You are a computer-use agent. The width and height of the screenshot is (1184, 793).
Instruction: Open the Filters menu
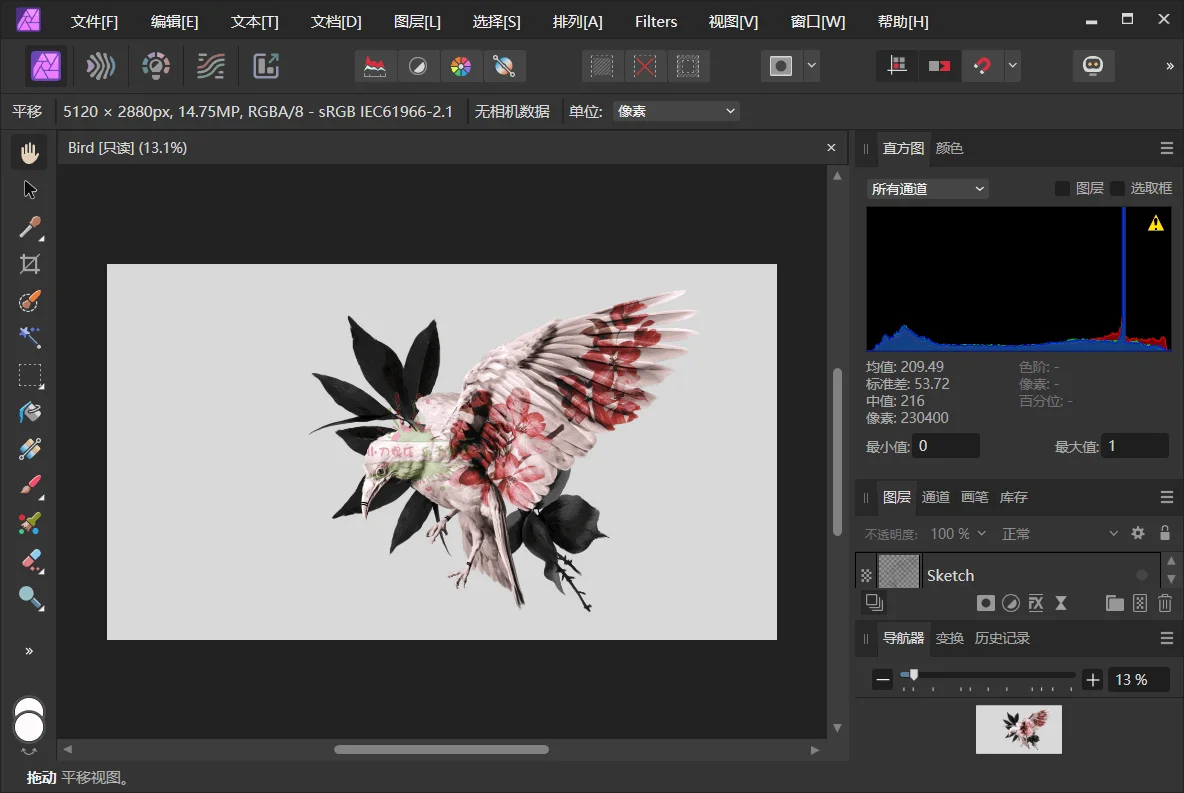tap(655, 21)
